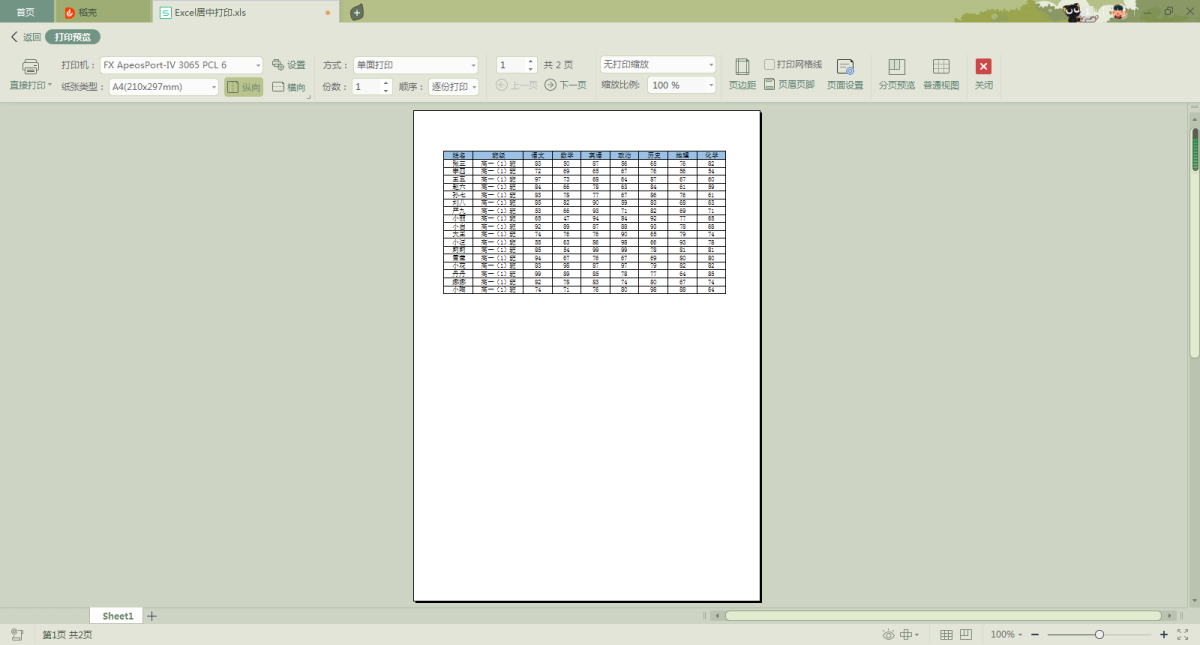1200x645 pixels.
Task: Select 横向 landscape orientation
Action: pyautogui.click(x=289, y=87)
